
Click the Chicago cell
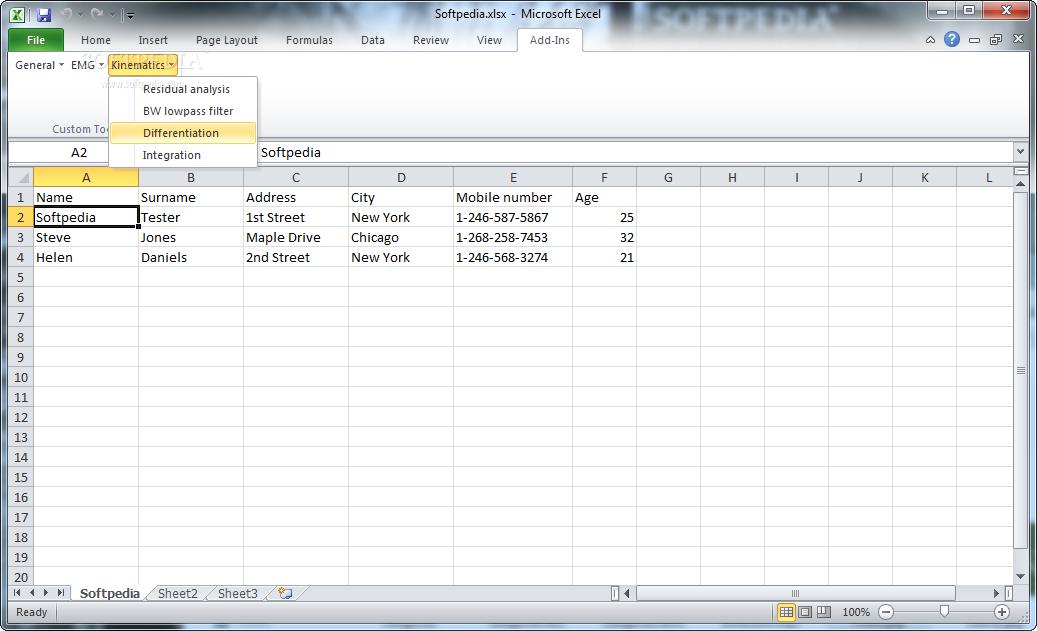401,237
